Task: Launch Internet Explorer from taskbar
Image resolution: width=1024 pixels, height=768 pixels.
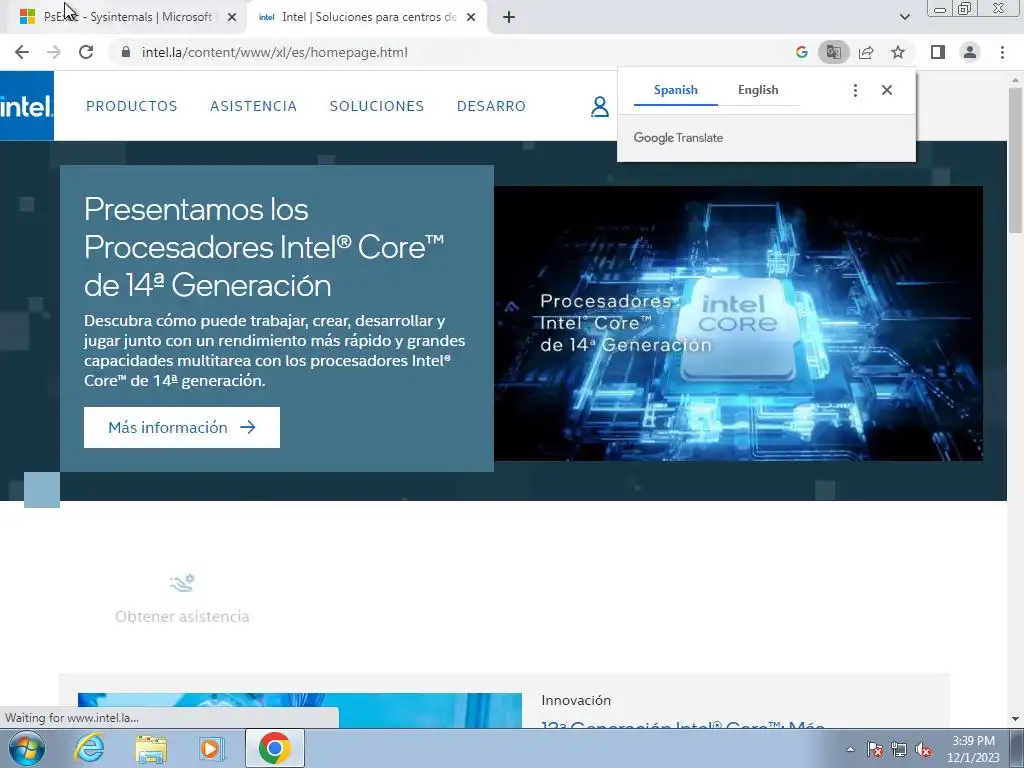Action: pyautogui.click(x=89, y=748)
